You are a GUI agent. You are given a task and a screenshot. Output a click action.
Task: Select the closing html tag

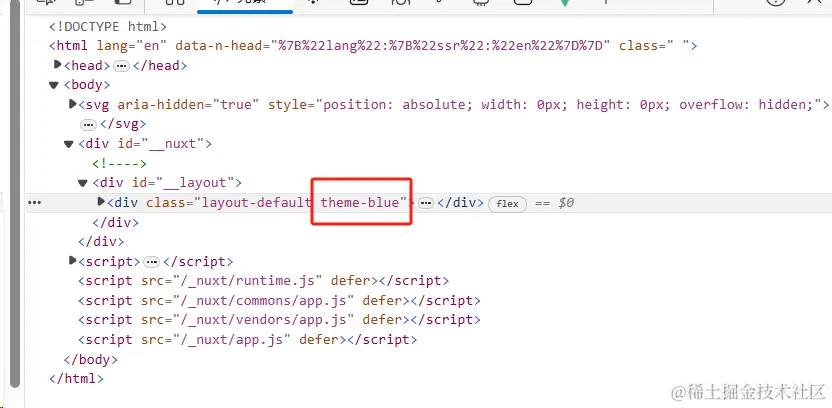[76, 379]
